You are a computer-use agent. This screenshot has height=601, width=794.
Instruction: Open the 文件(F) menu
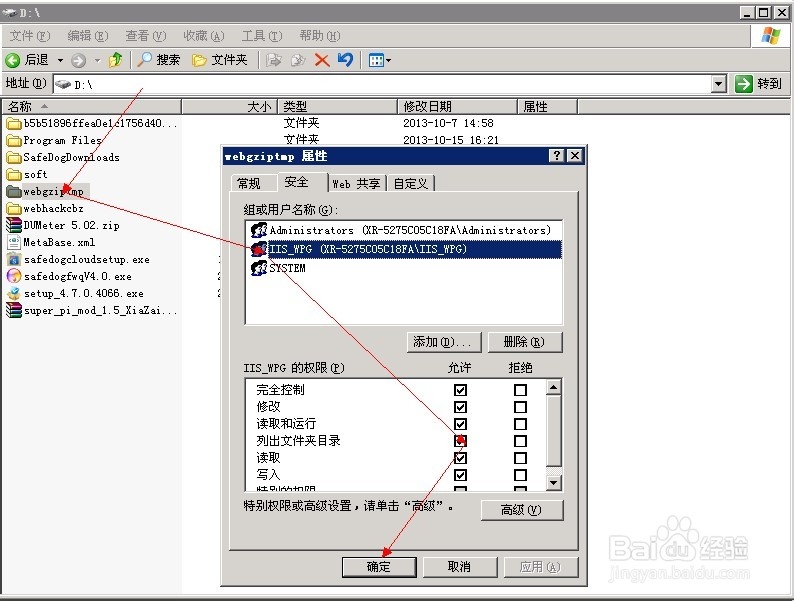point(30,36)
